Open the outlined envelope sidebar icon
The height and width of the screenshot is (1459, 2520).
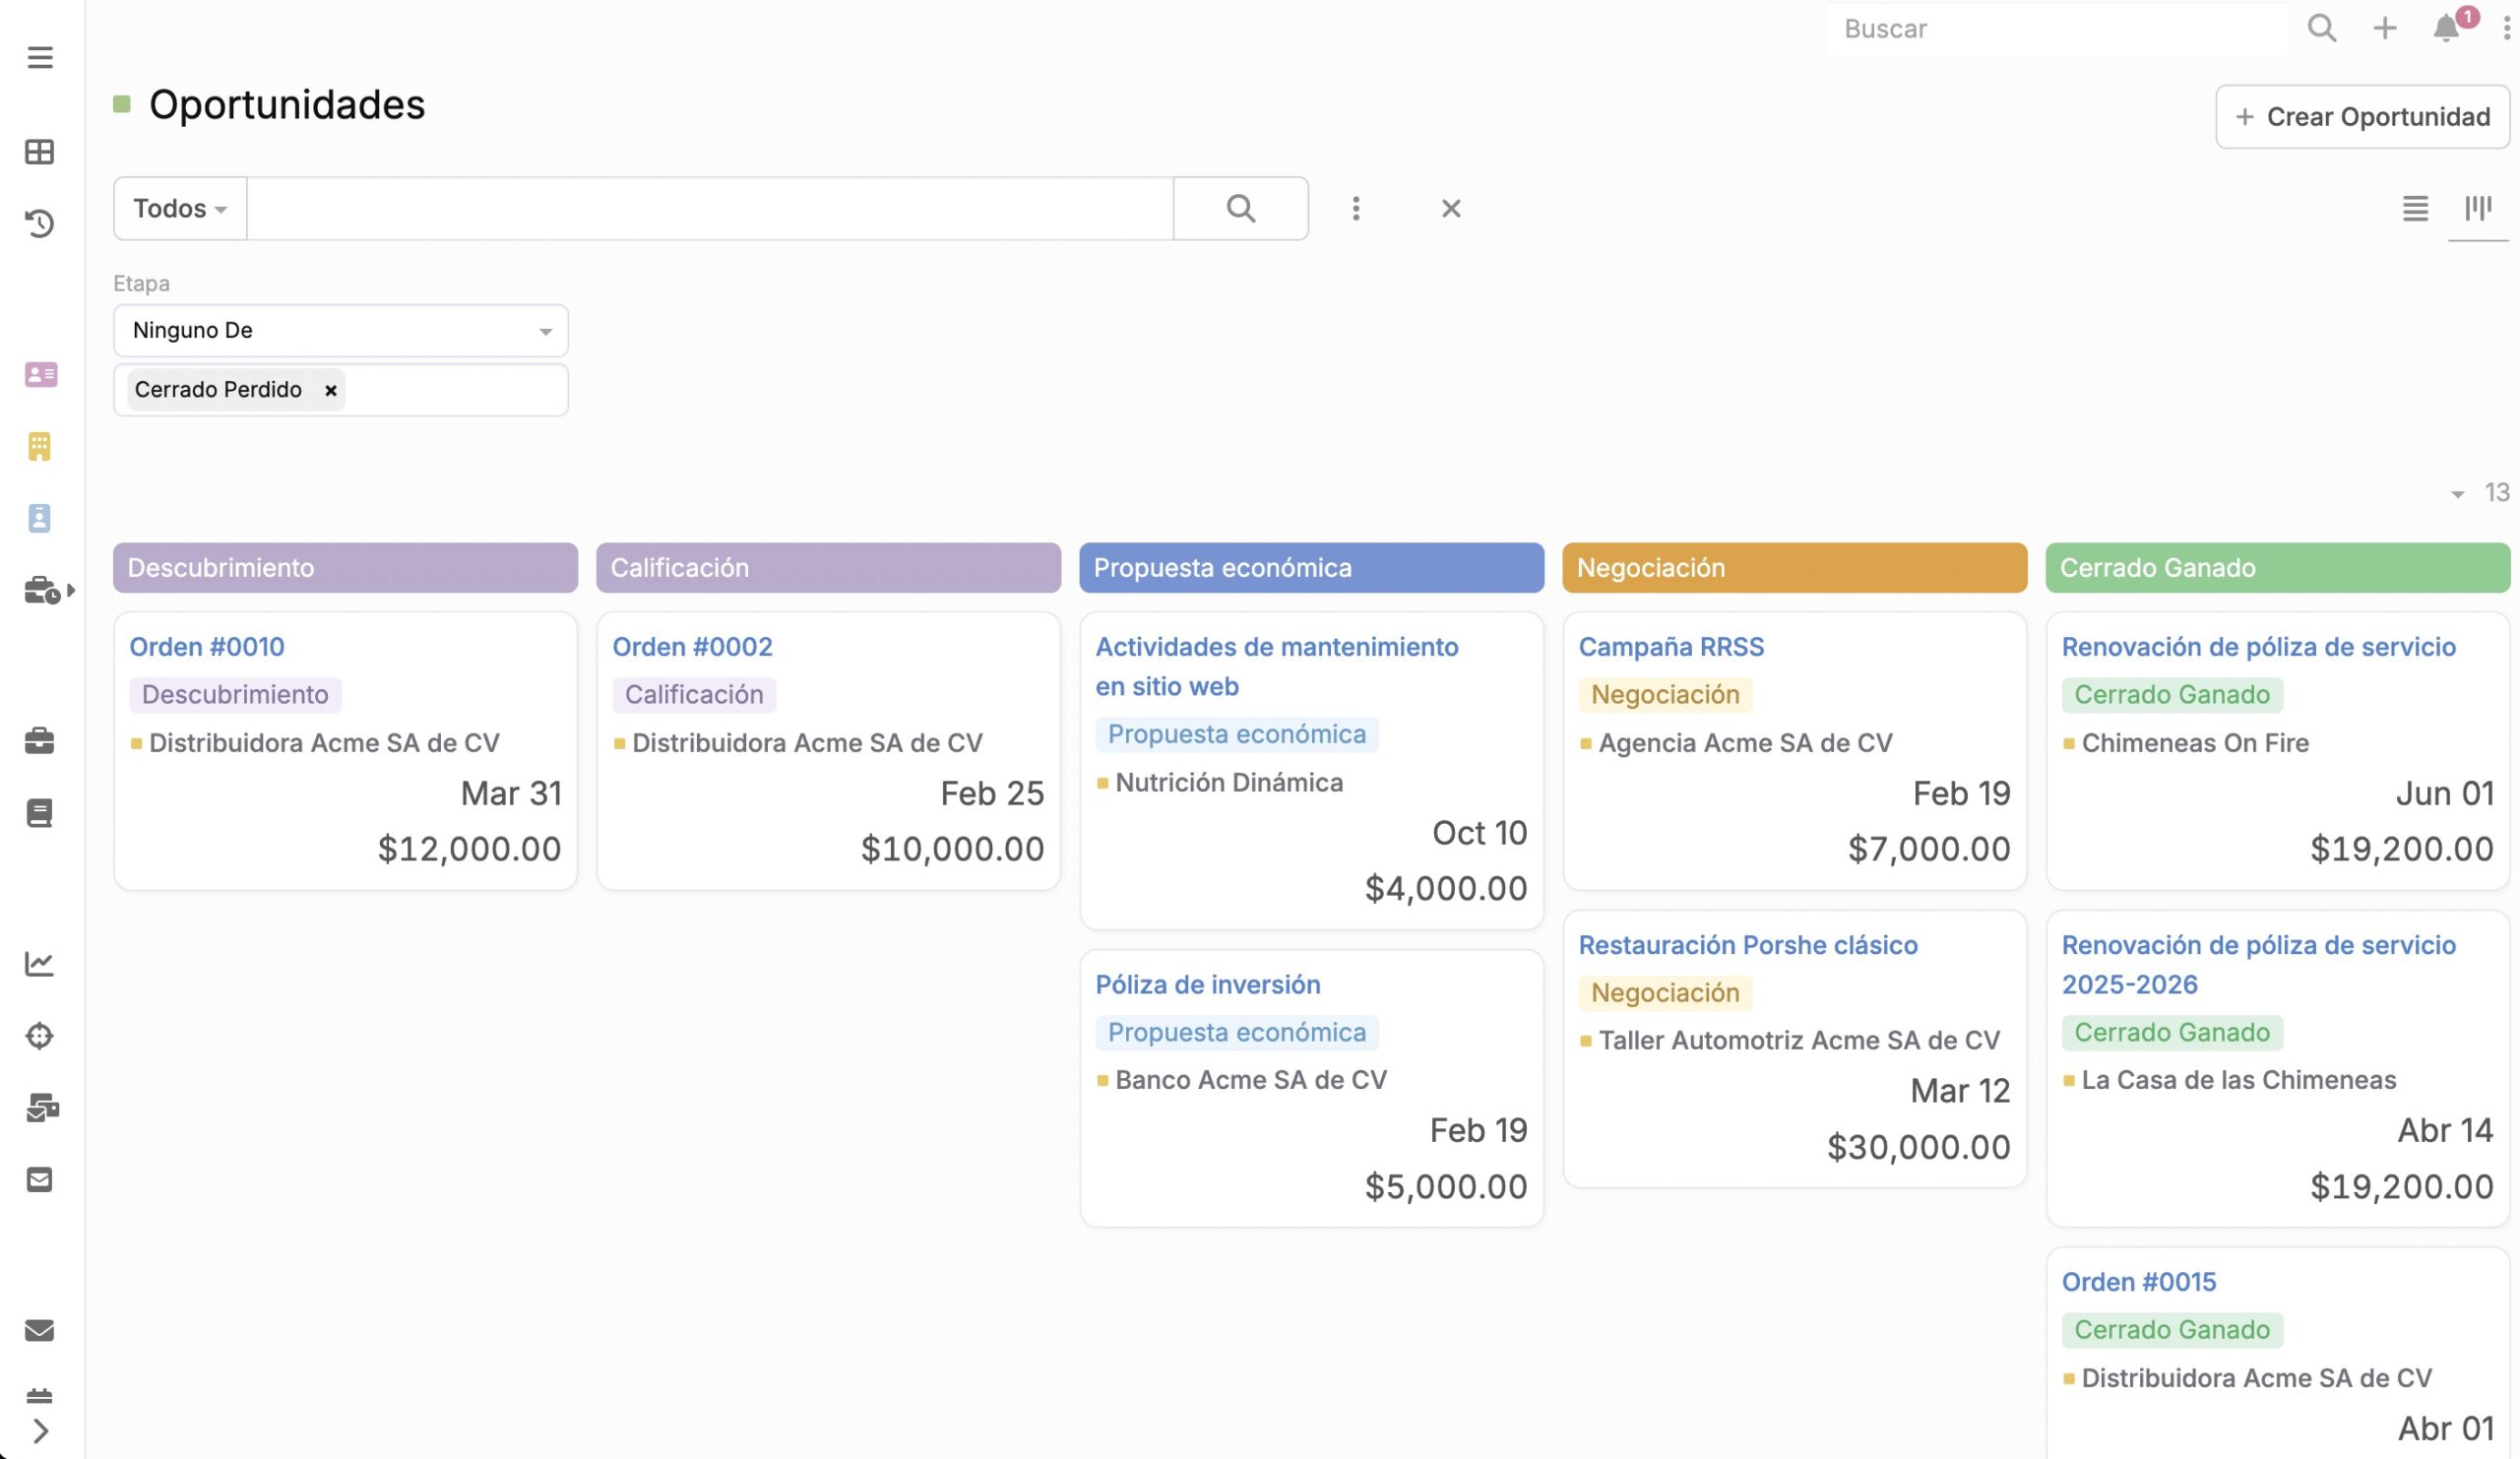pos(40,1180)
